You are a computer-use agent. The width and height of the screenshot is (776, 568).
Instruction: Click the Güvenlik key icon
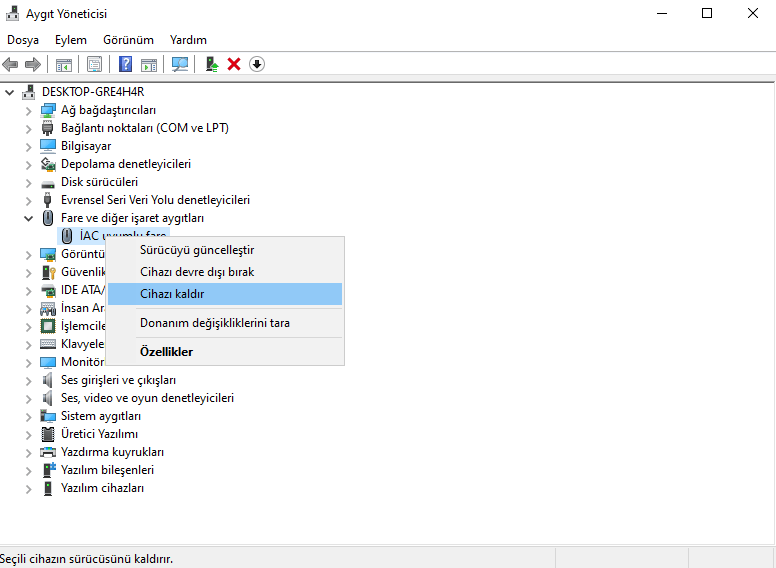point(48,272)
